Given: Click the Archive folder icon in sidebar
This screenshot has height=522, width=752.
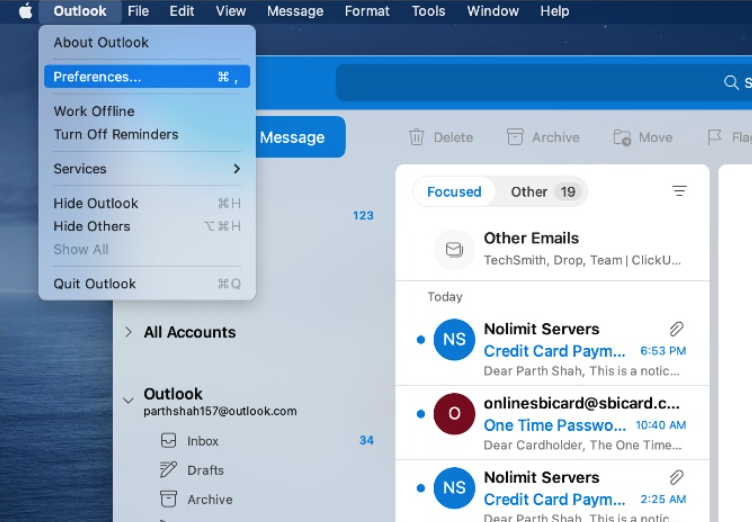Looking at the screenshot, I should [168, 499].
